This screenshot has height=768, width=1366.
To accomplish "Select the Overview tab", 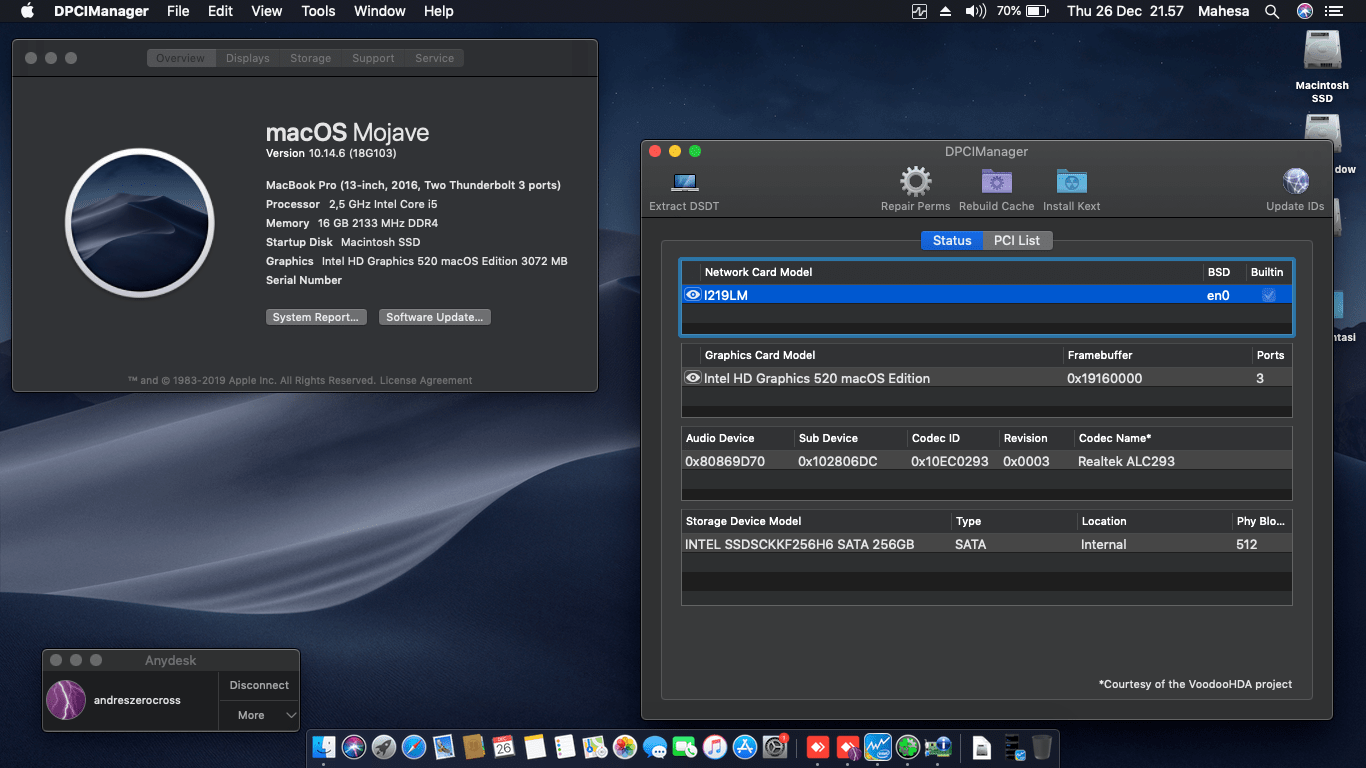I will coord(180,58).
